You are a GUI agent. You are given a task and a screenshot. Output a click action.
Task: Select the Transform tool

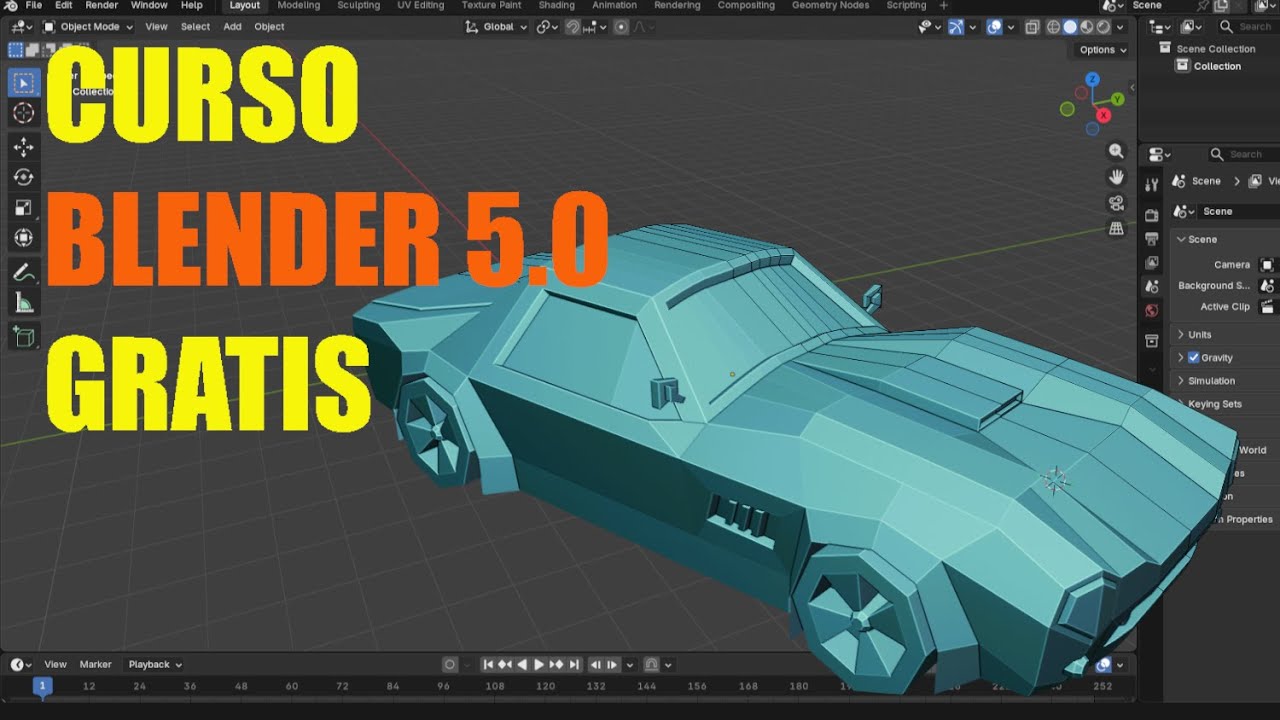(23, 238)
